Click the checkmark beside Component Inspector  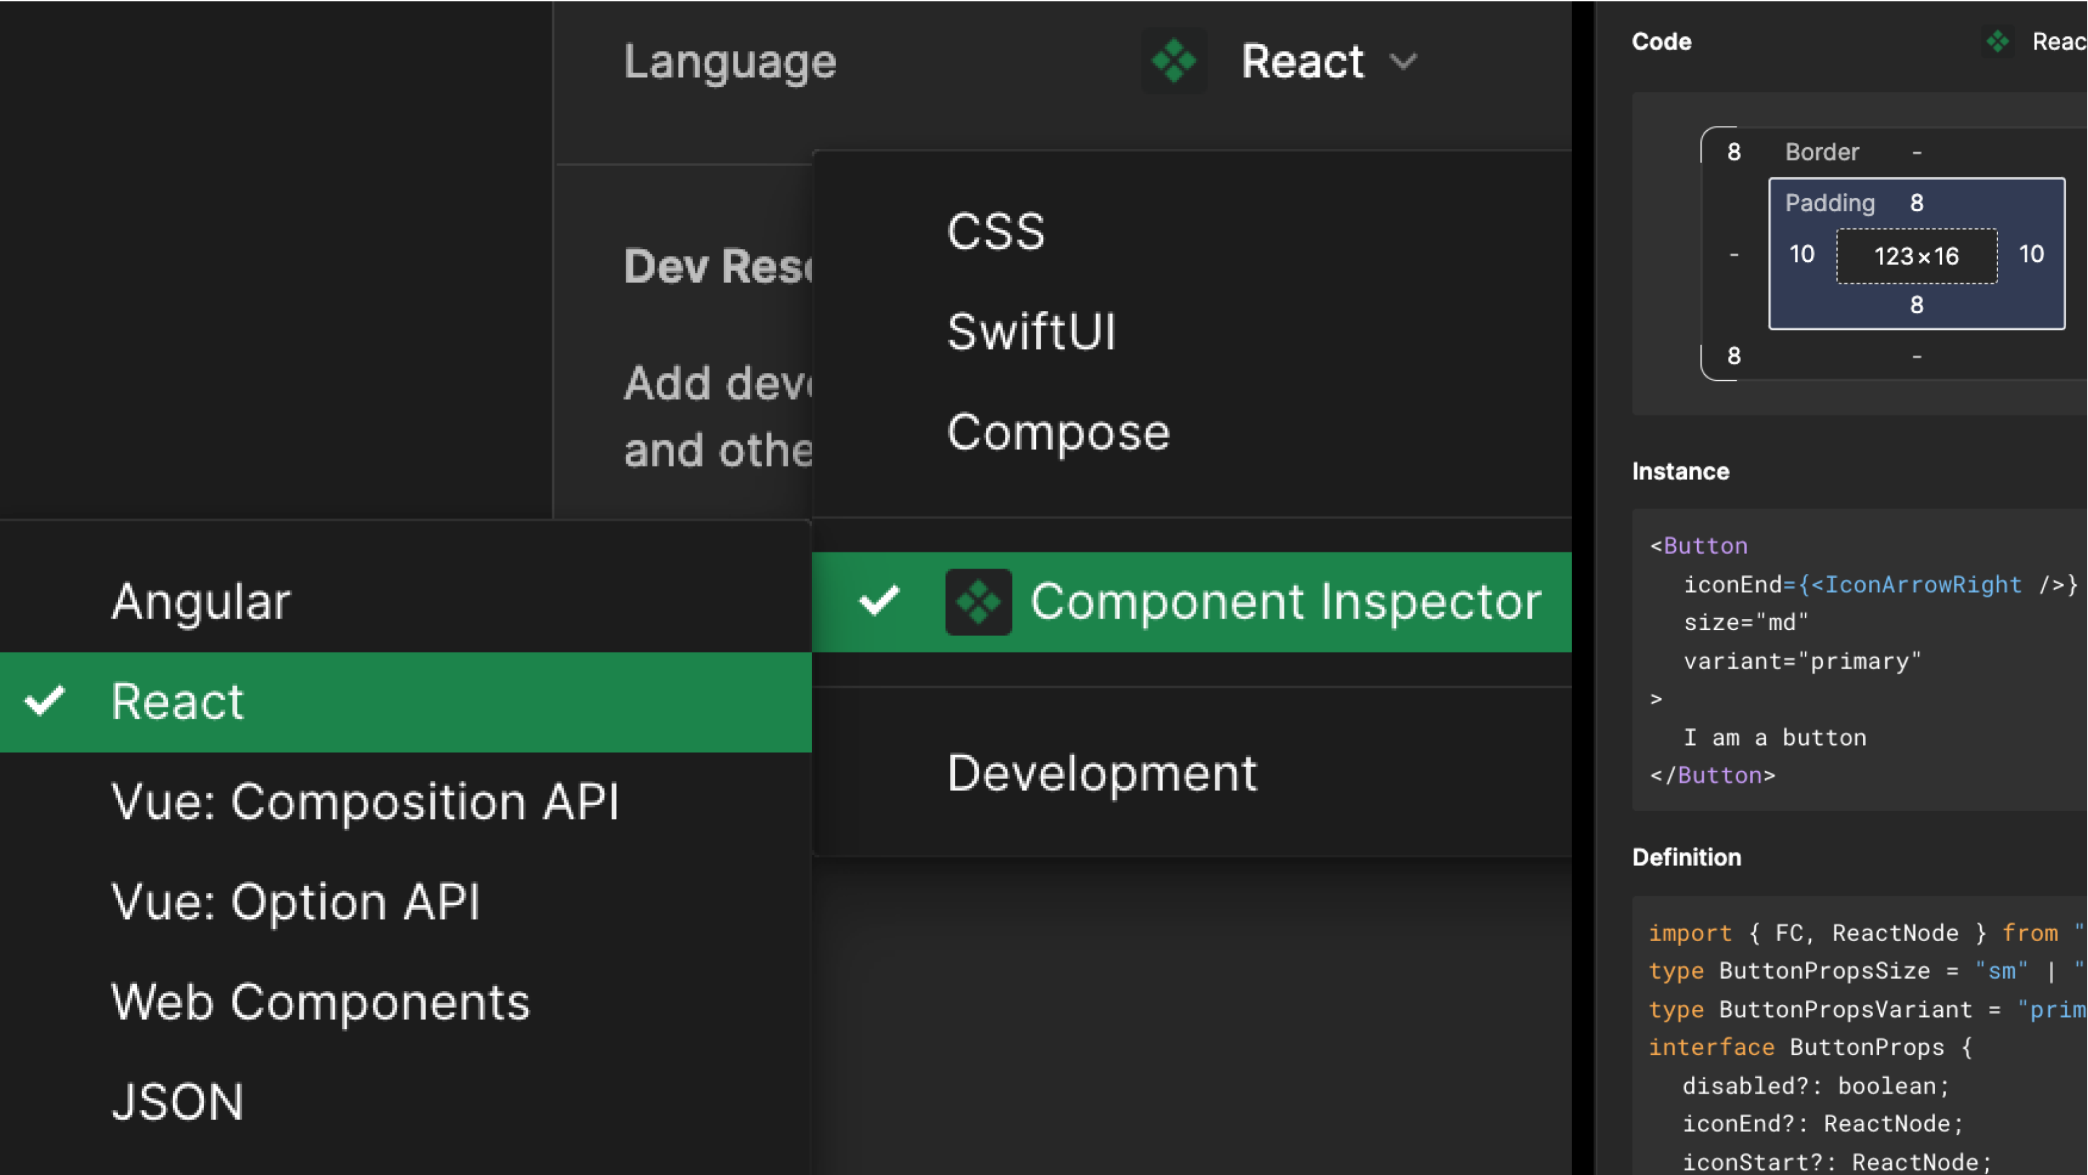coord(879,601)
